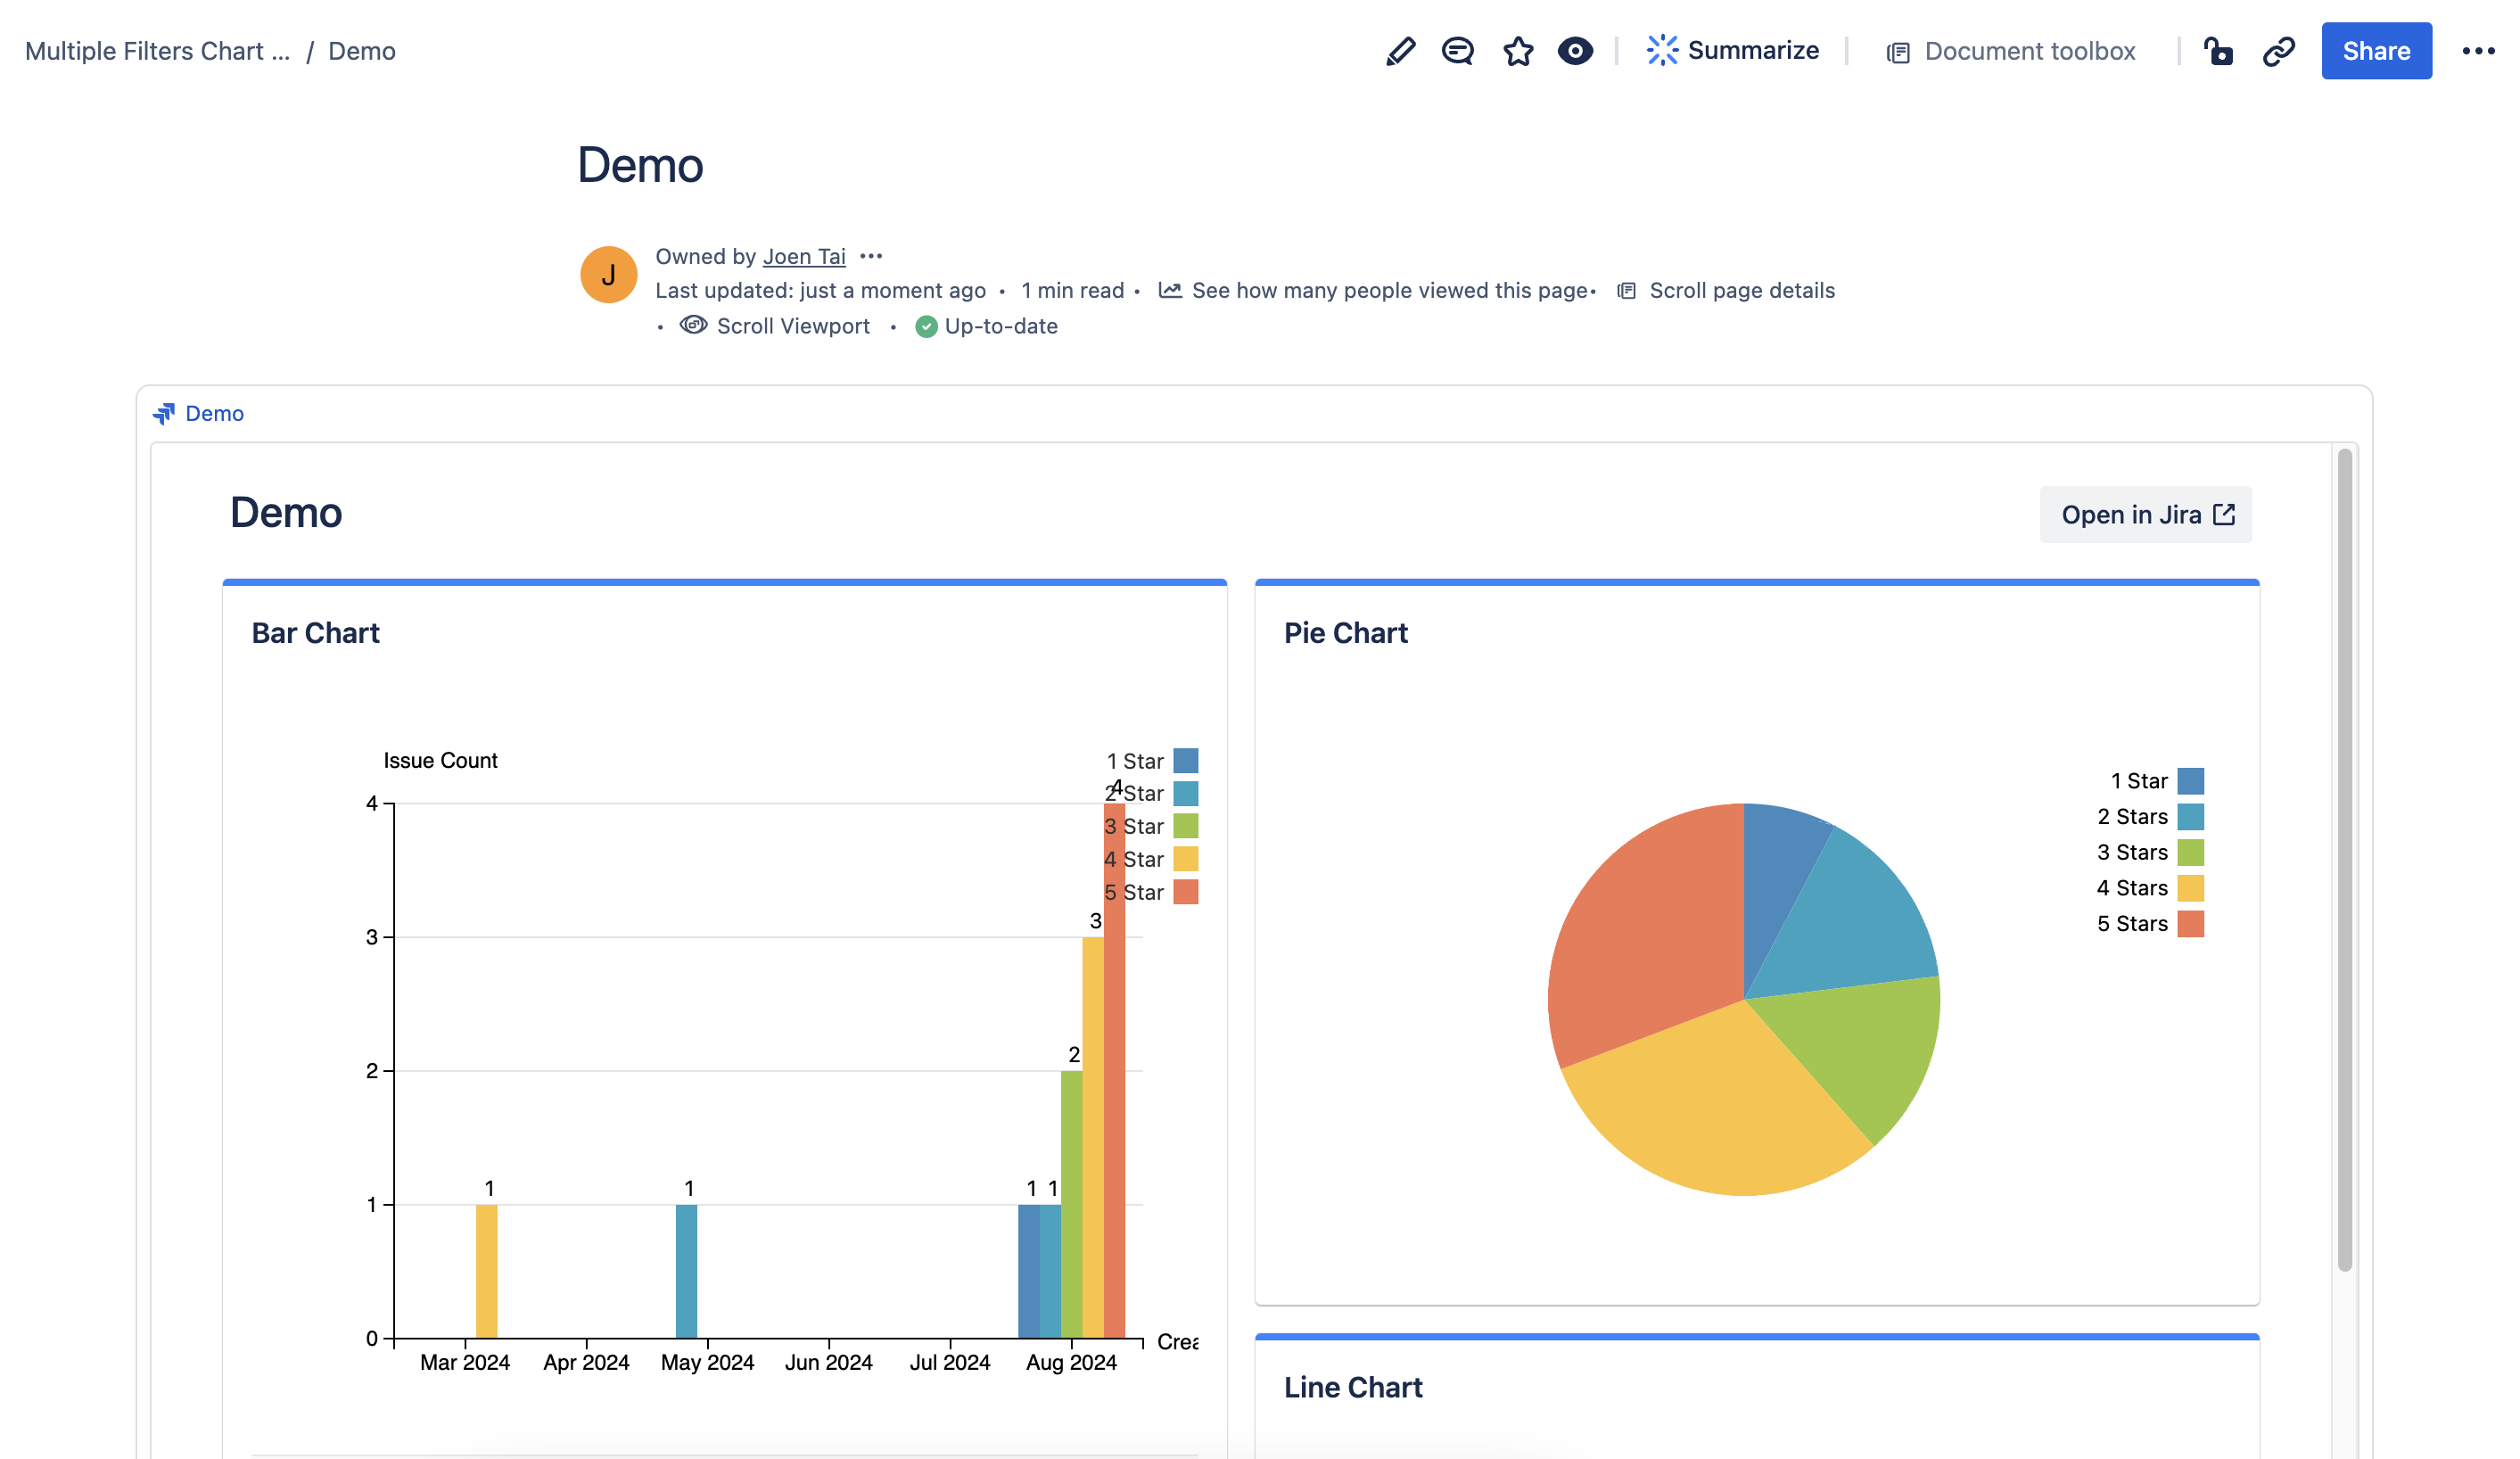Click the edit pencil icon
The image size is (2520, 1459).
(x=1398, y=50)
